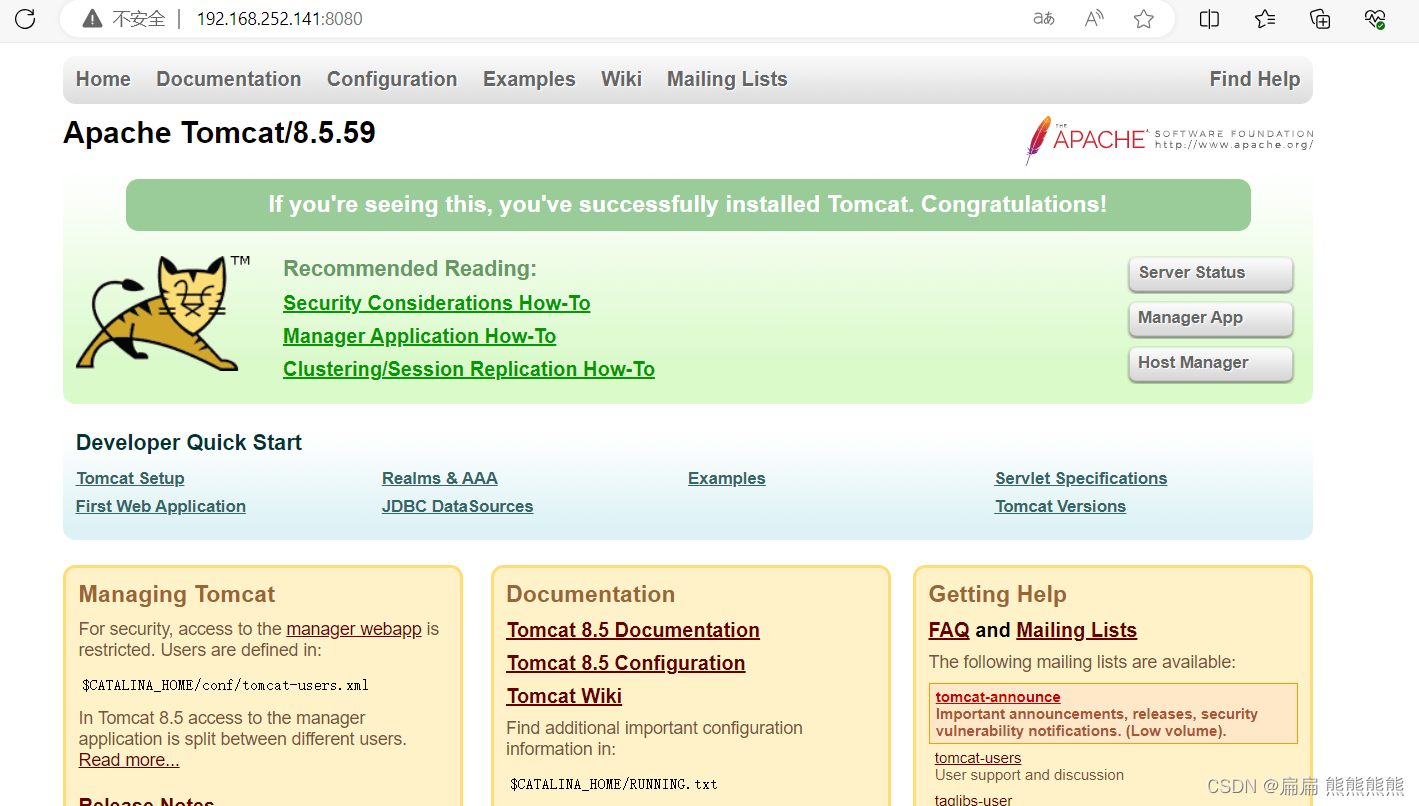Click the Server Status button
Screen dimensions: 1419x806
(1210, 273)
